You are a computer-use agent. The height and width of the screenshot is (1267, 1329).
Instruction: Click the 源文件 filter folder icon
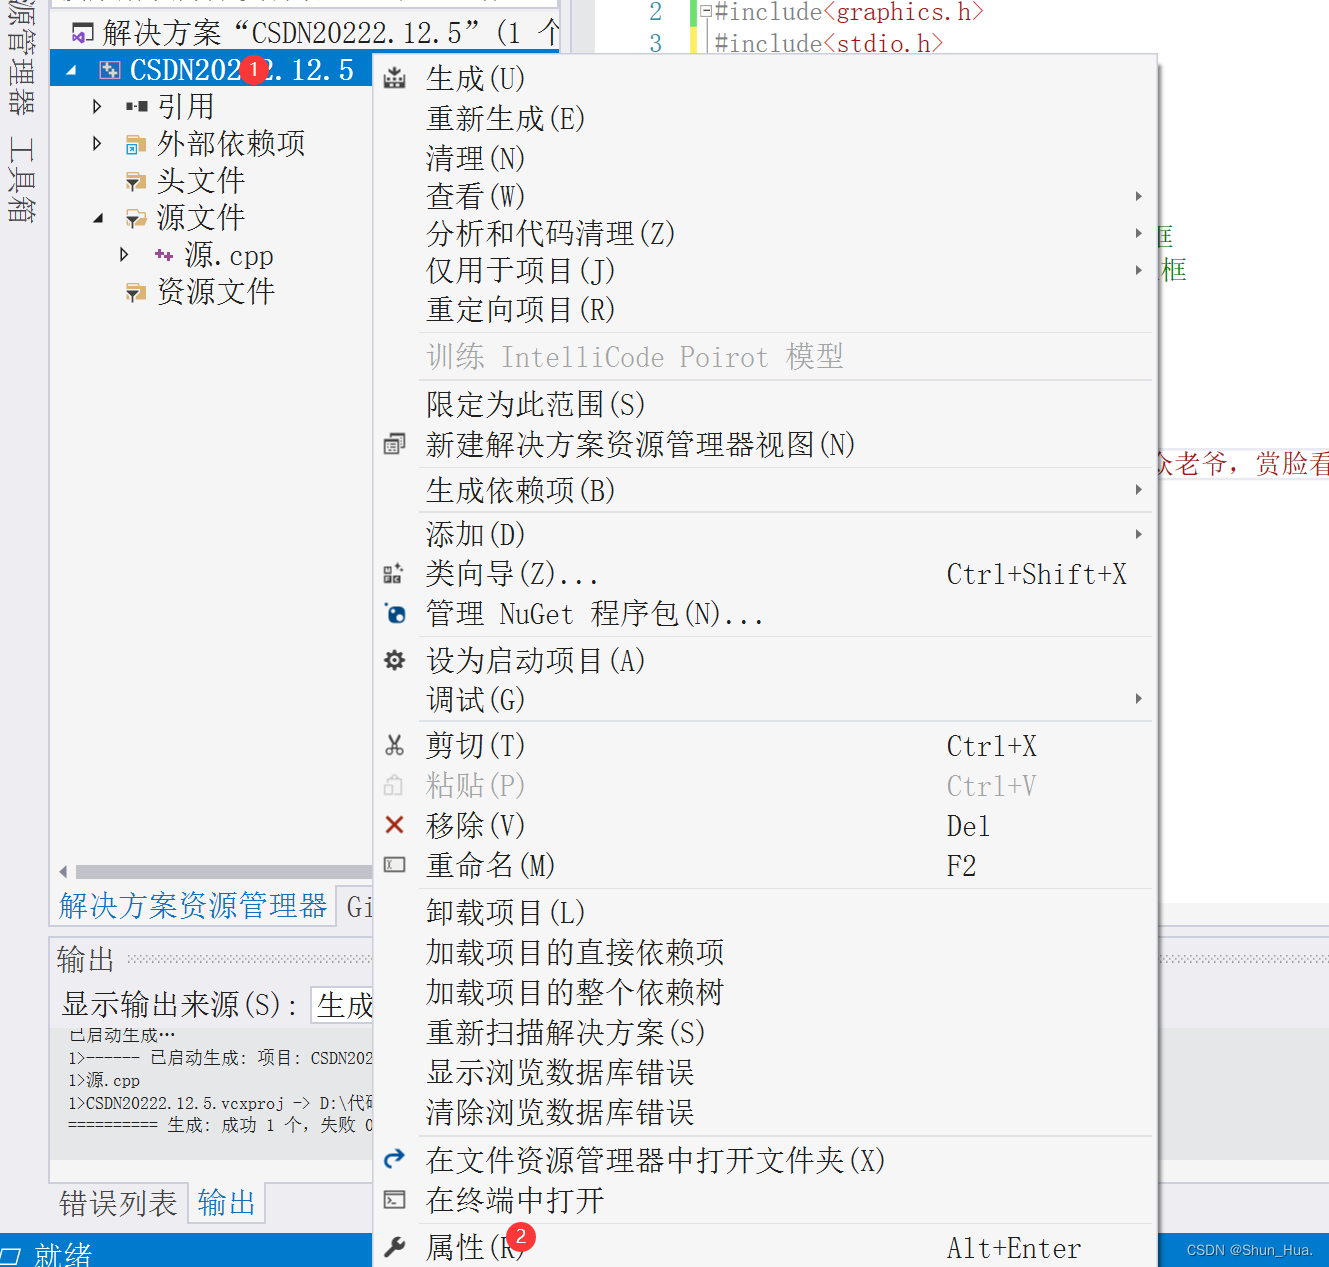click(x=136, y=219)
